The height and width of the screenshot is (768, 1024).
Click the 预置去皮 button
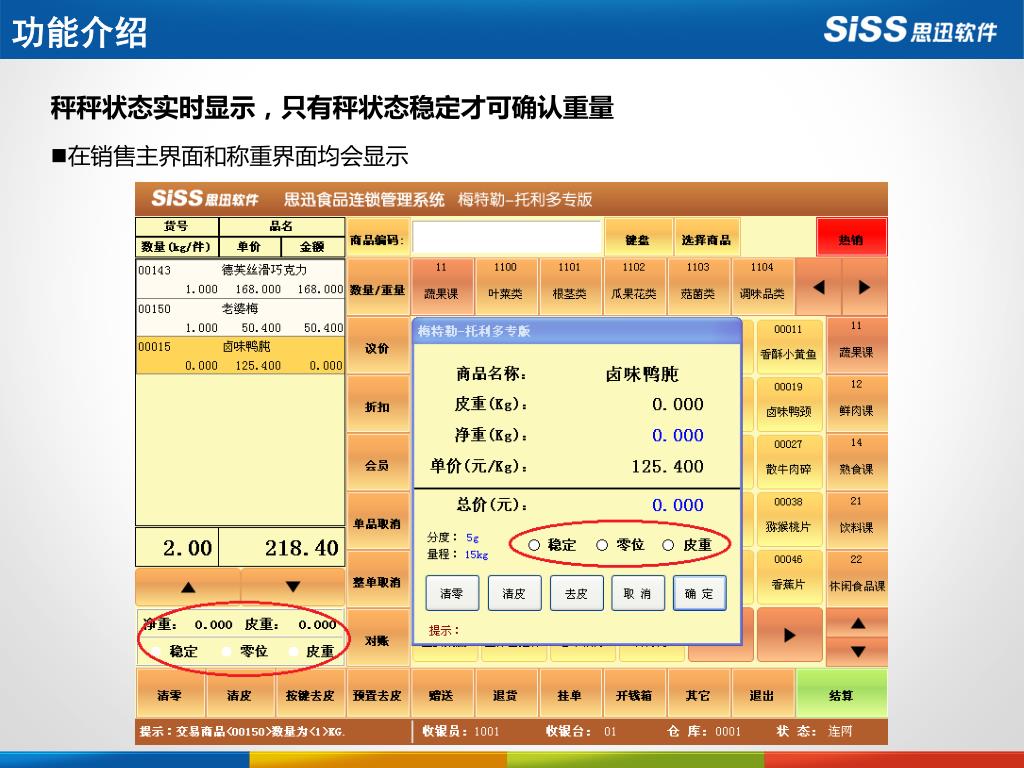tap(377, 695)
